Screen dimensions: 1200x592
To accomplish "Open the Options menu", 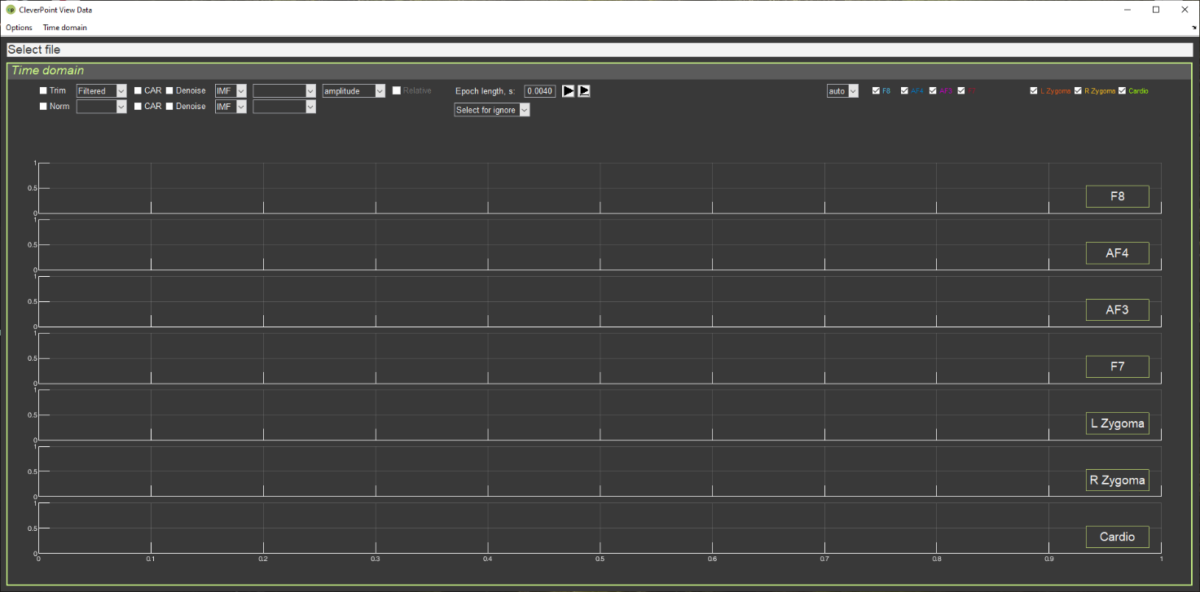I will coord(19,28).
